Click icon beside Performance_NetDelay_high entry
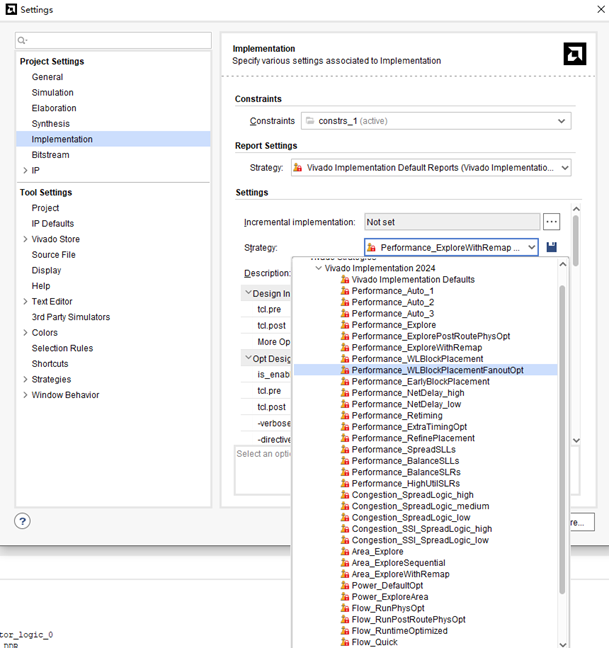The width and height of the screenshot is (609, 648). tap(345, 393)
